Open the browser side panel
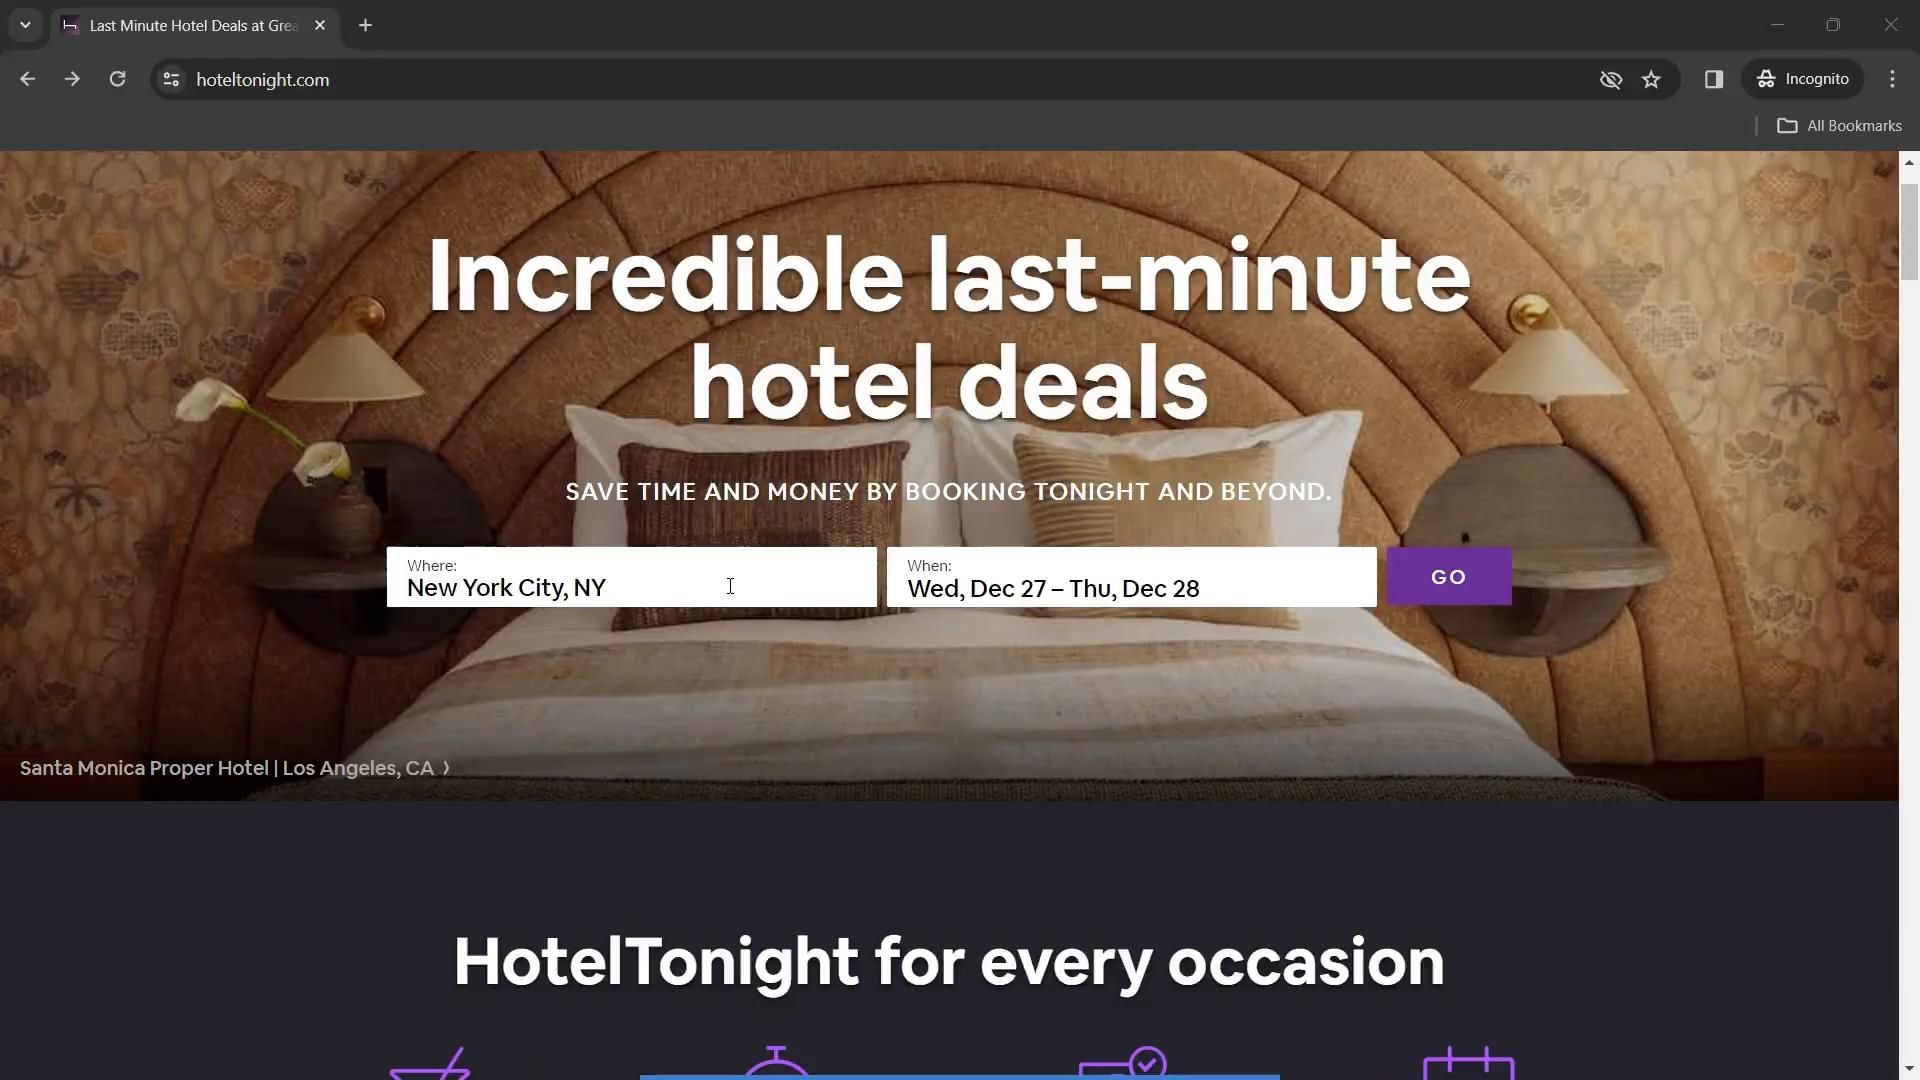1920x1080 pixels. pyautogui.click(x=1714, y=79)
